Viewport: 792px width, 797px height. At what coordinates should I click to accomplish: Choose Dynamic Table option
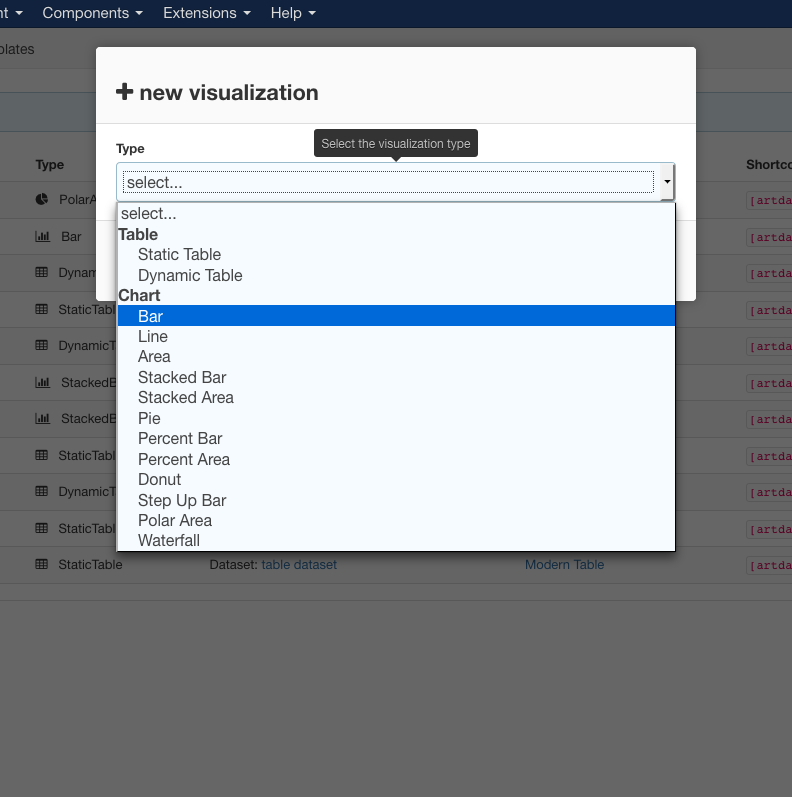pyautogui.click(x=396, y=275)
